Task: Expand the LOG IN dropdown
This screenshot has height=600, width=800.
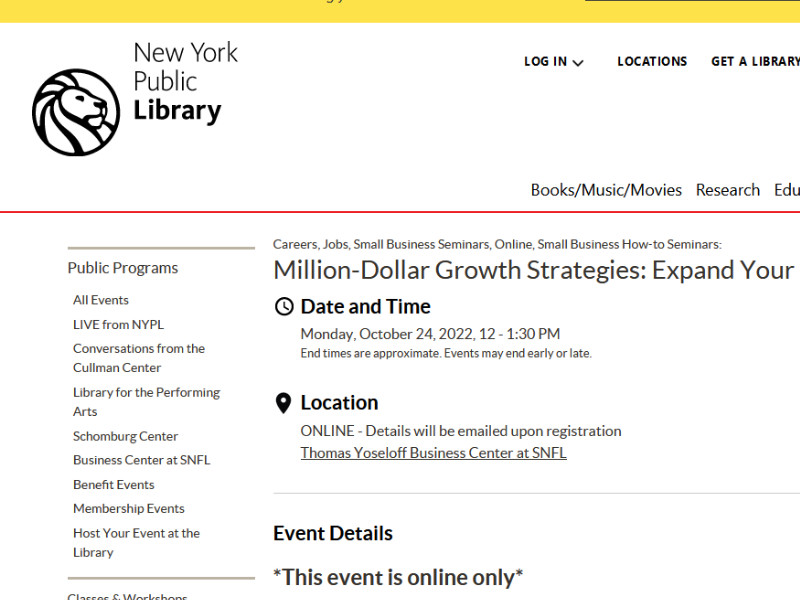Action: pyautogui.click(x=553, y=62)
